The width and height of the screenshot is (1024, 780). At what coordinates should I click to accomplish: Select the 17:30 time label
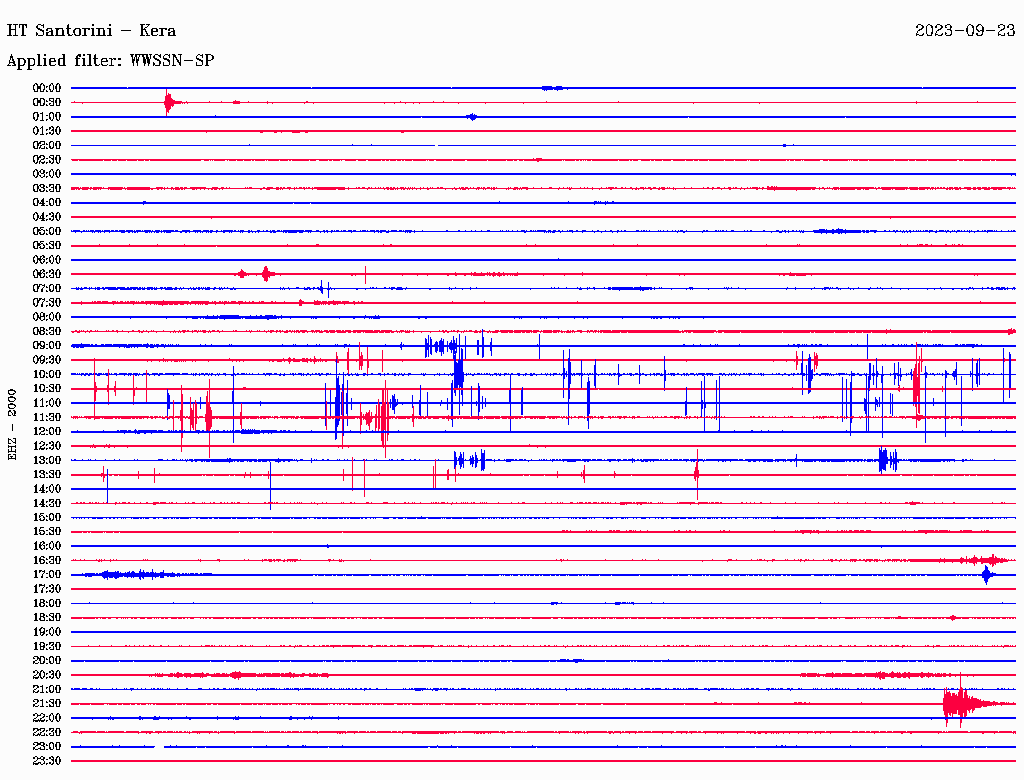tap(47, 589)
